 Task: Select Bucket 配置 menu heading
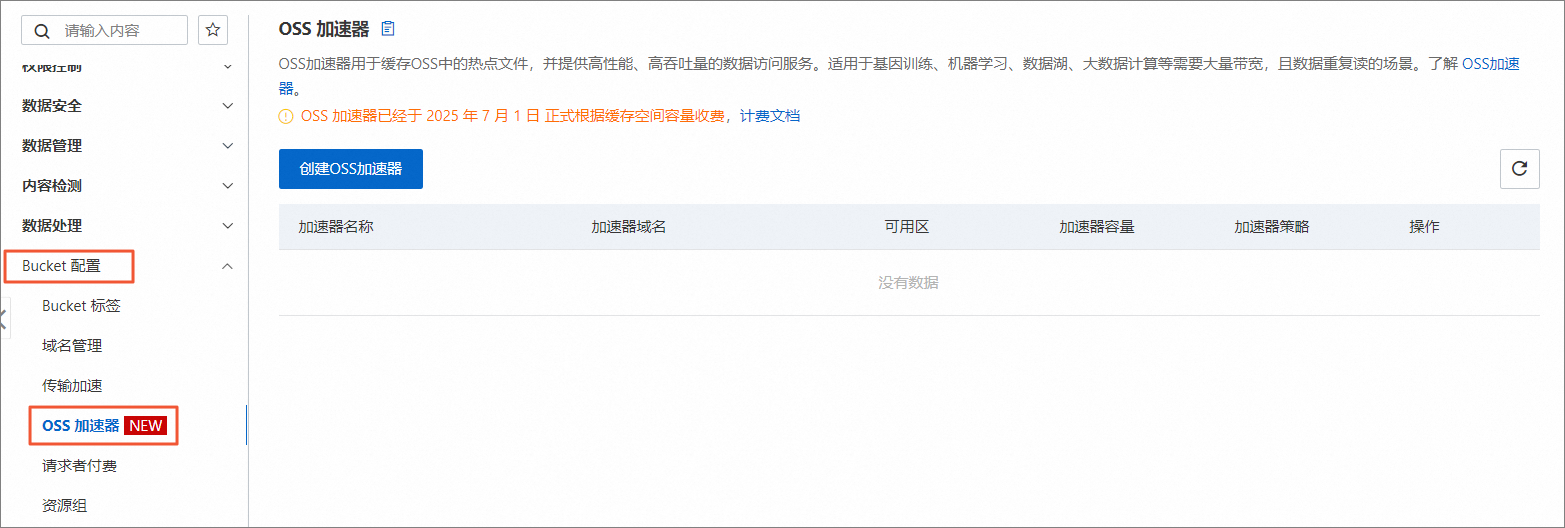[61, 265]
